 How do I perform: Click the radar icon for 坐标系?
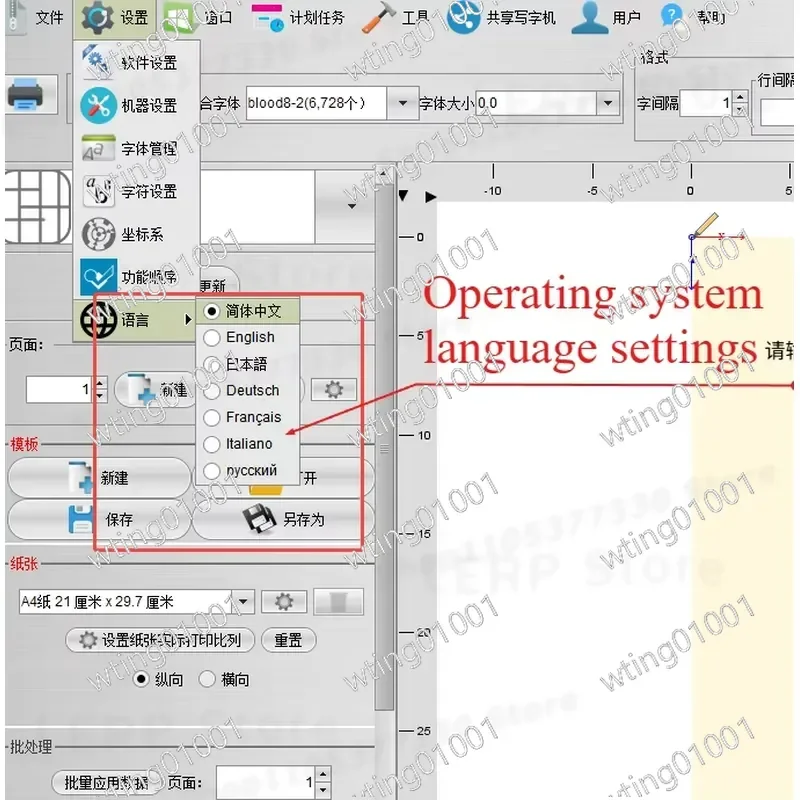[x=98, y=234]
